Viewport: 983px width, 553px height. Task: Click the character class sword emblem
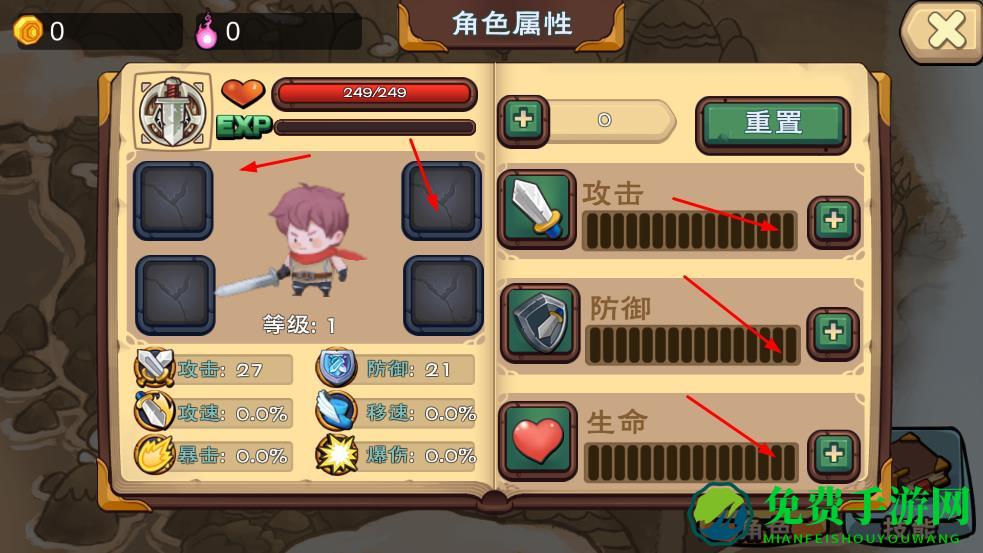click(172, 111)
